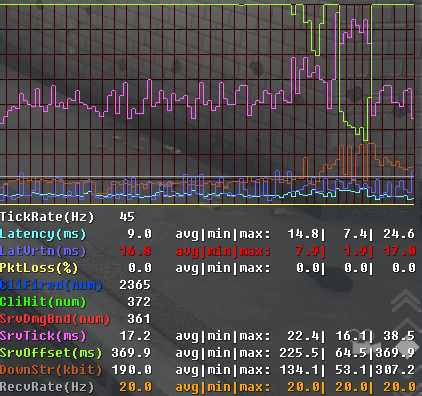Click the TickRate value 45
Image resolution: width=422 pixels, height=396 pixels.
(127, 217)
